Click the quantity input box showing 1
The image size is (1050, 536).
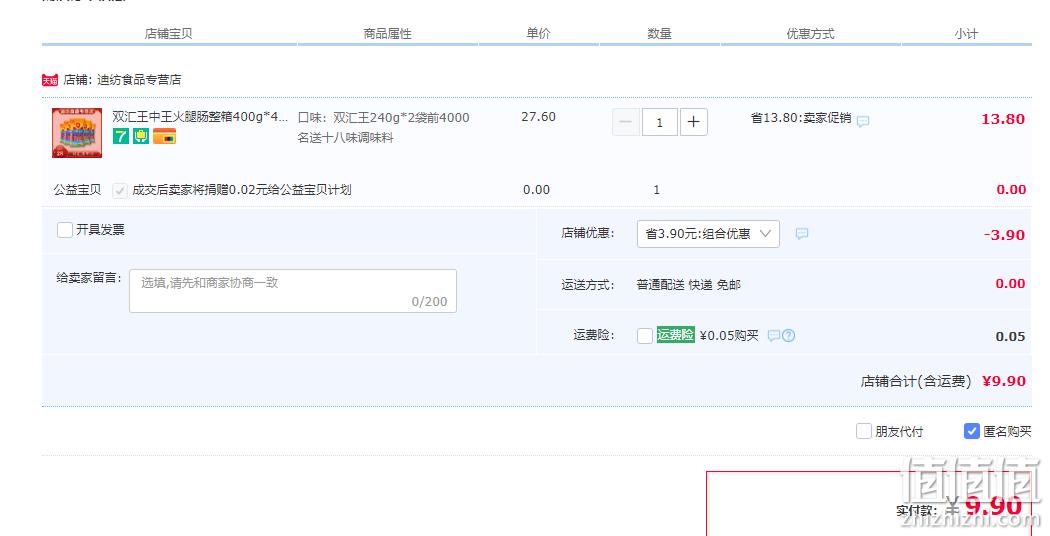click(660, 122)
